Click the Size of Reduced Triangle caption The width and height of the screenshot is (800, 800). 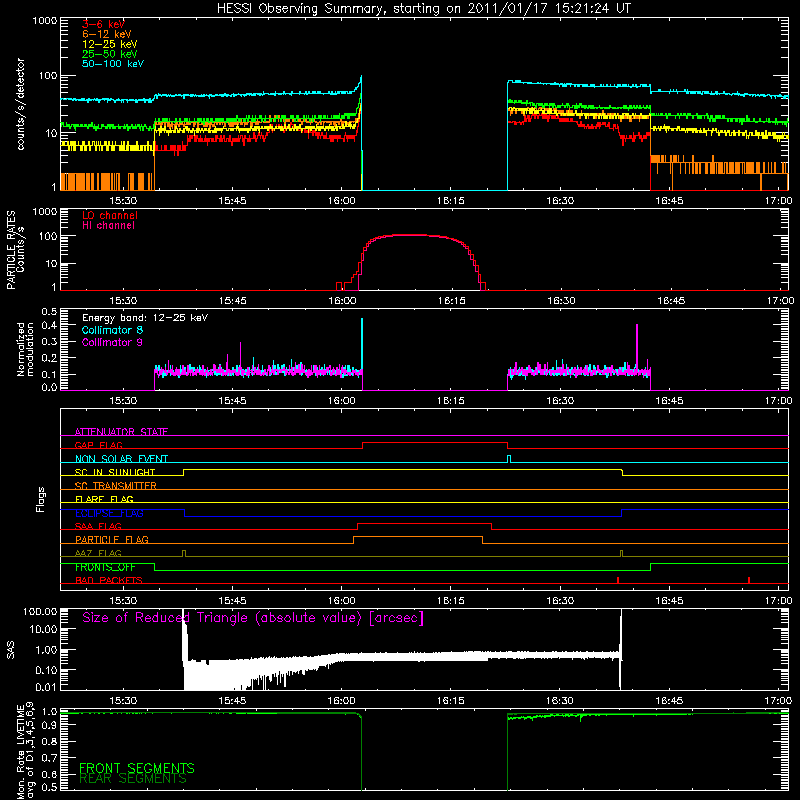coord(253,618)
